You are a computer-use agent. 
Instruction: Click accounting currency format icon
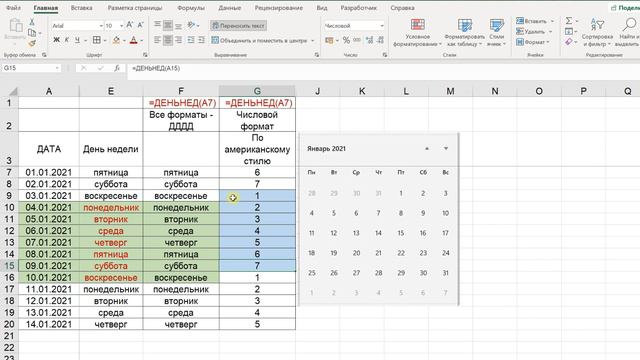[329, 40]
